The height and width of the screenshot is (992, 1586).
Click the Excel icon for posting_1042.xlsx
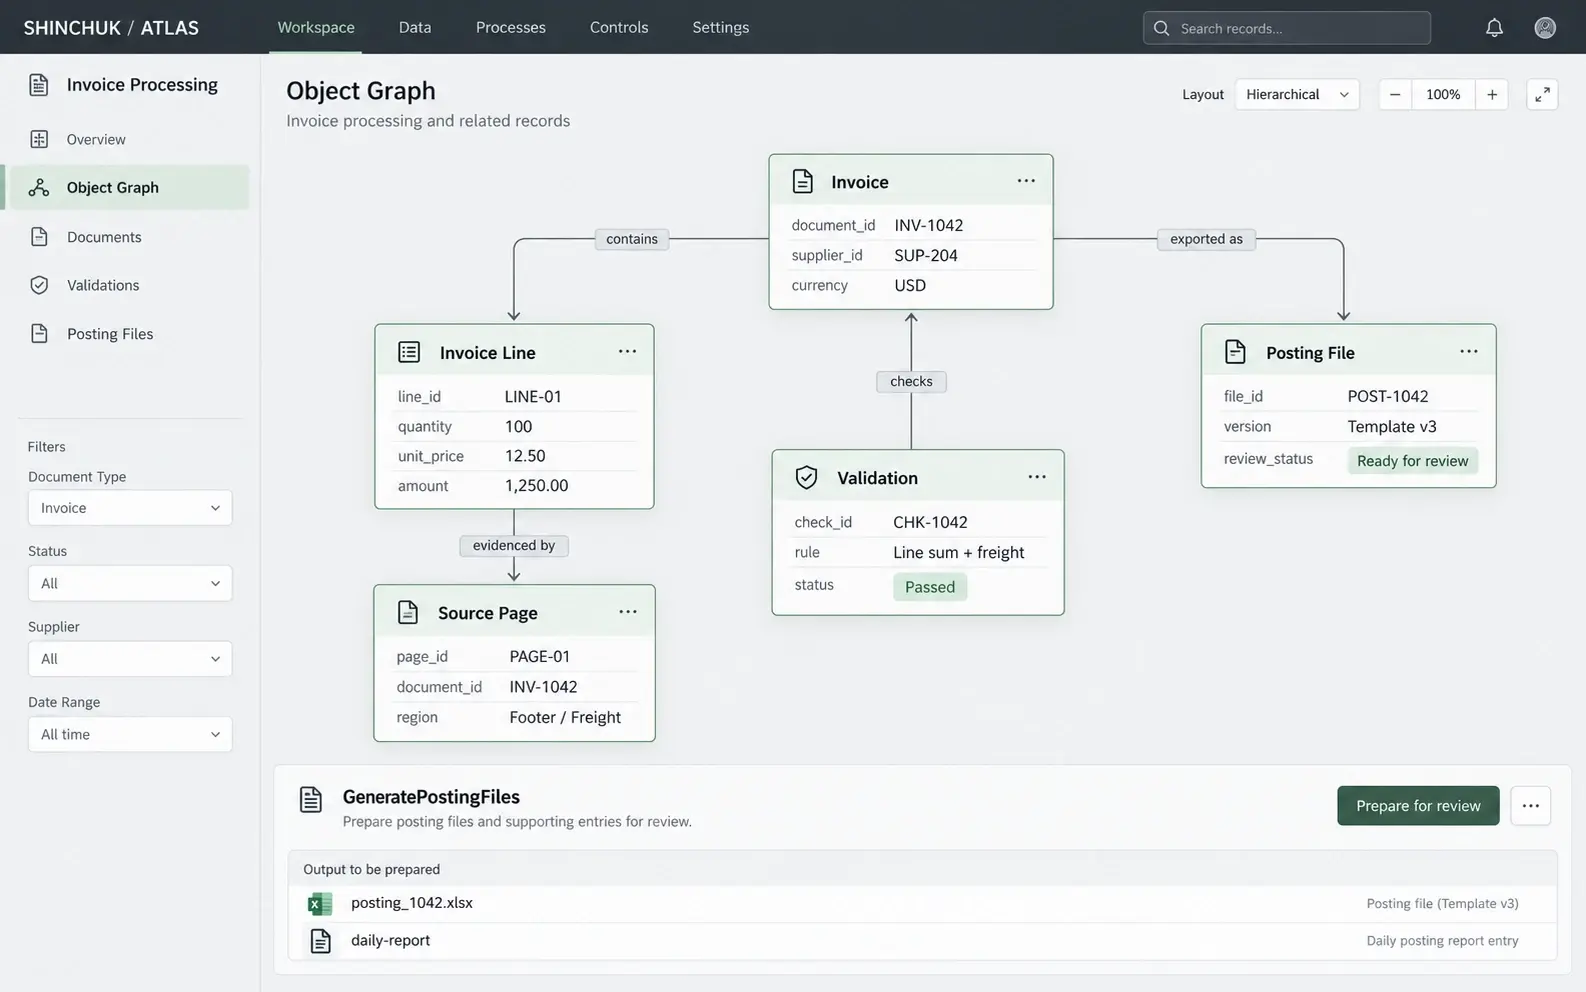tap(320, 904)
